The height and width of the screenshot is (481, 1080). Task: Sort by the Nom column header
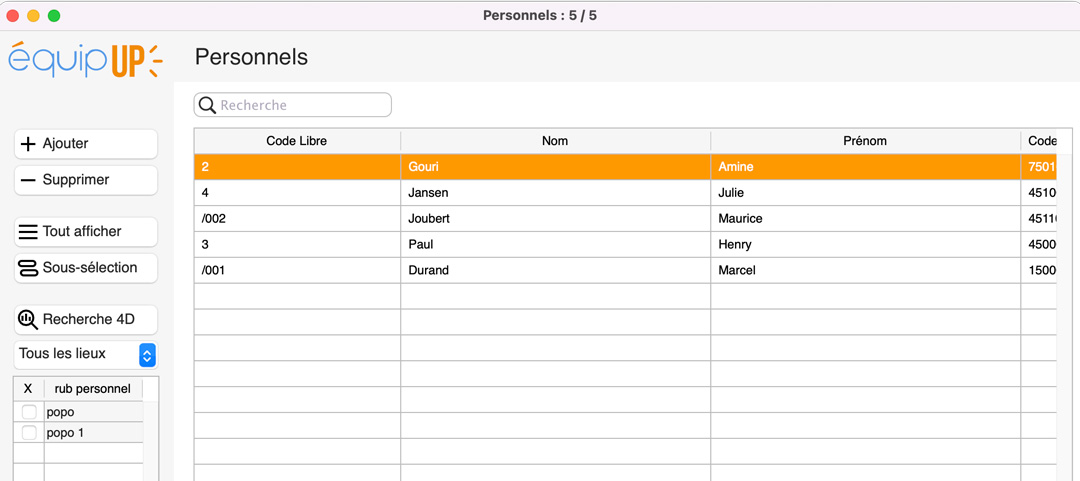(555, 141)
